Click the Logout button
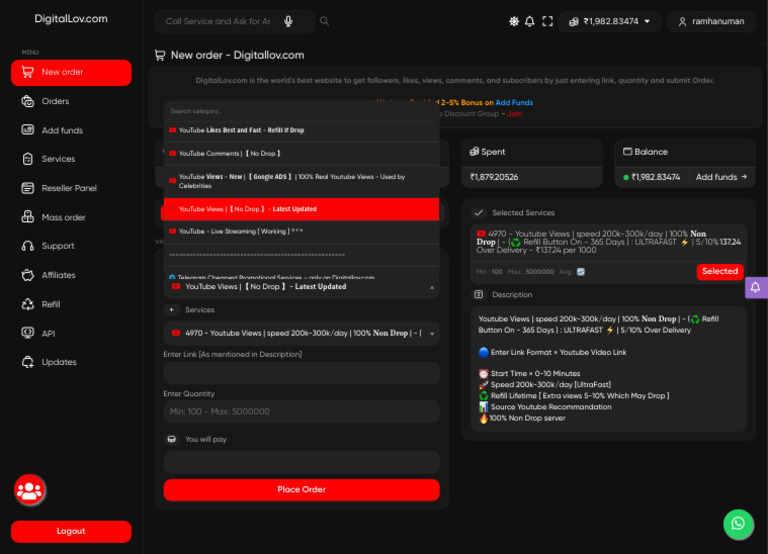This screenshot has width=768, height=554. [x=71, y=531]
